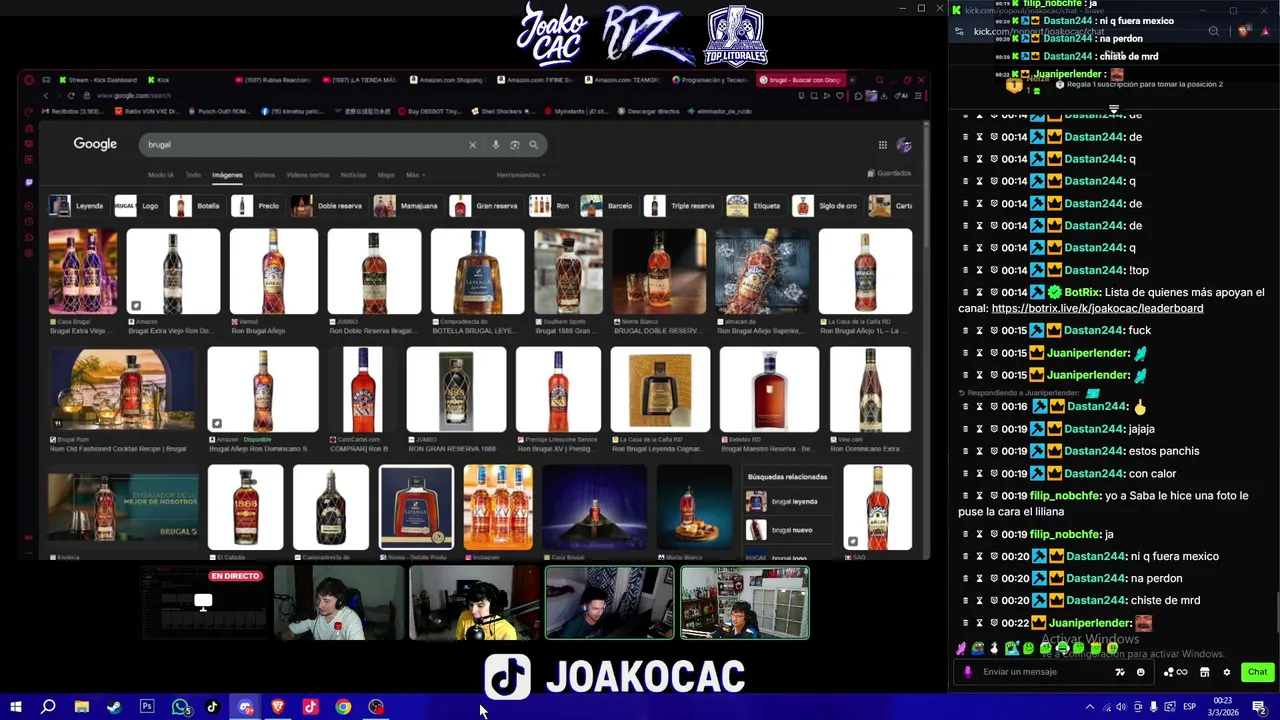Open Windows notification center
This screenshot has height=720, width=1280.
(1260, 707)
